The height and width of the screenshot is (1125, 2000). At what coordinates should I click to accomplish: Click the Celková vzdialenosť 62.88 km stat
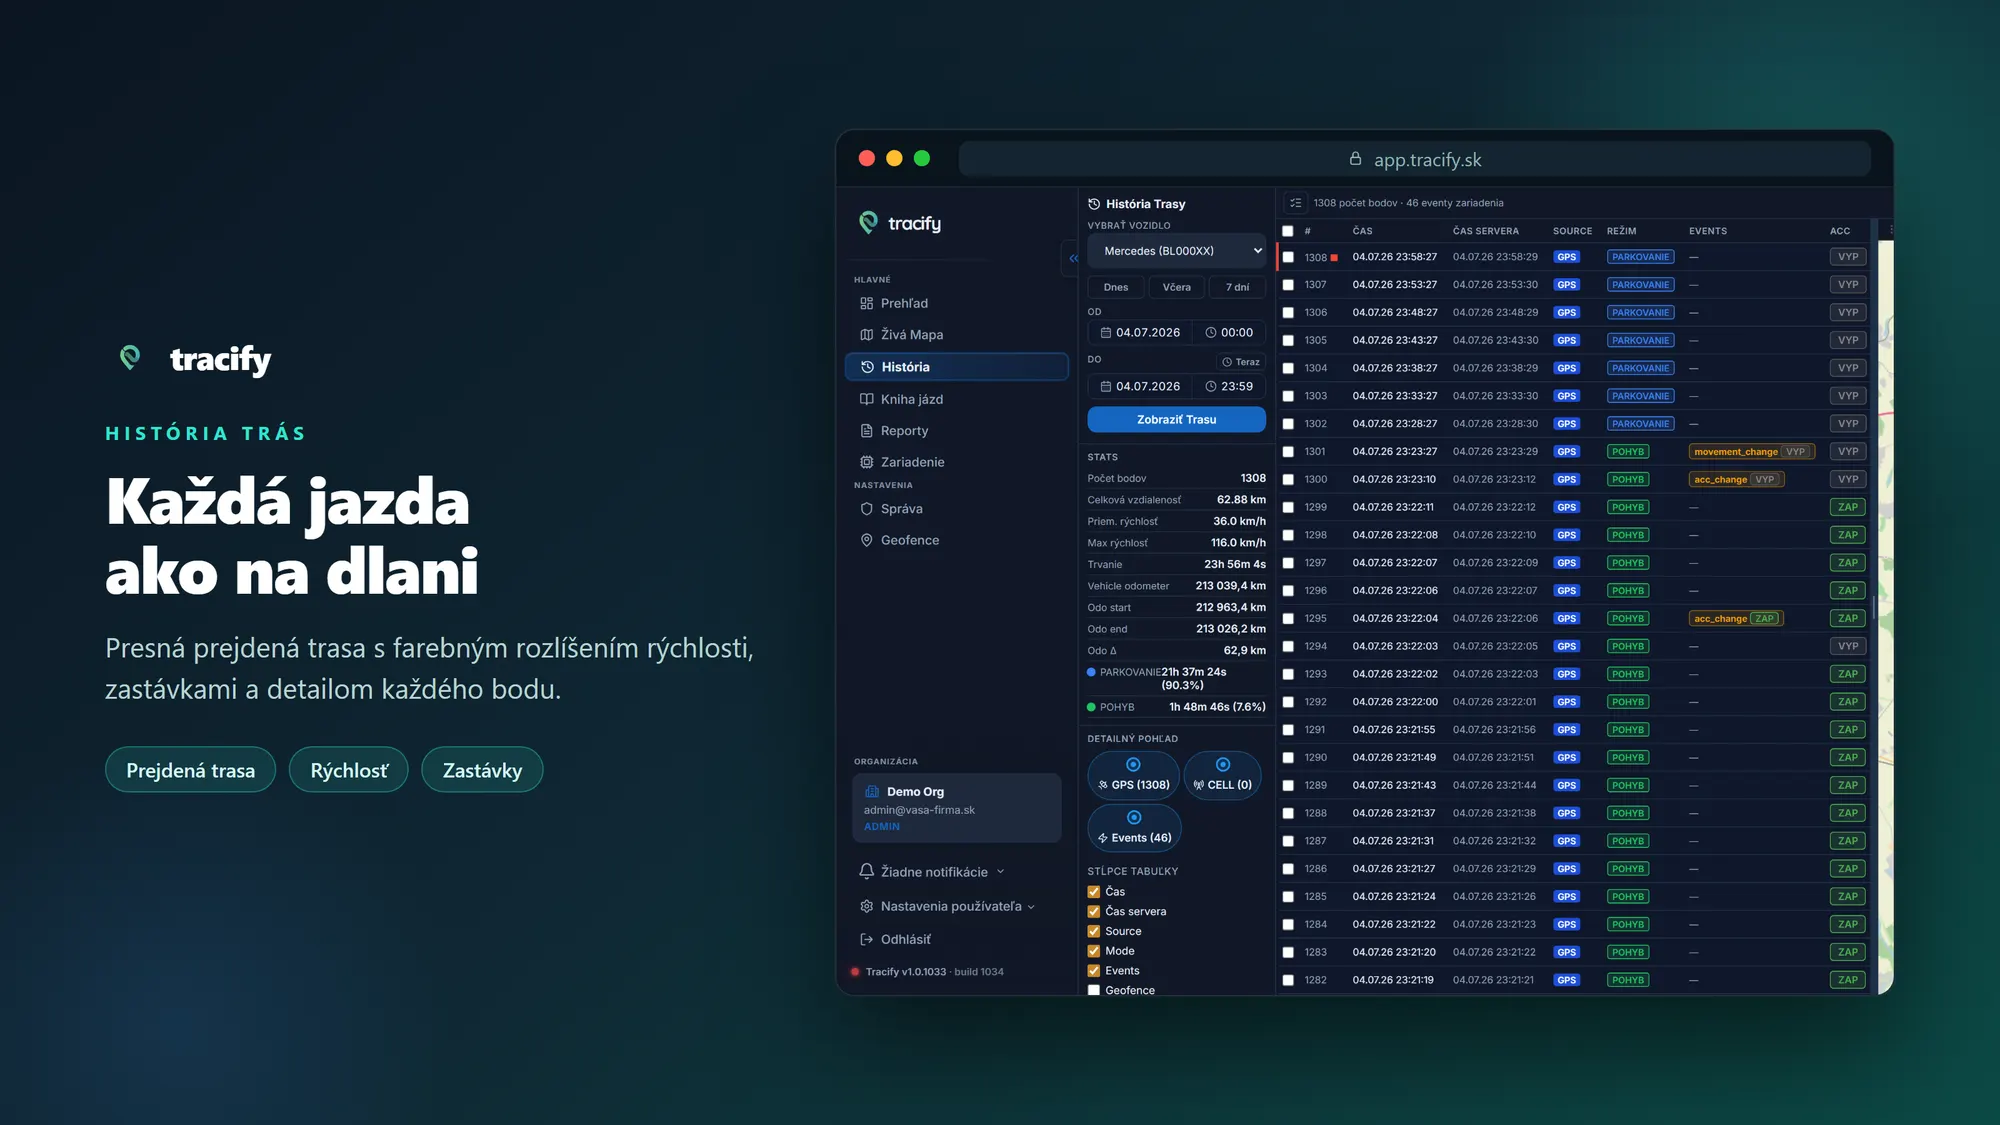pos(1176,500)
